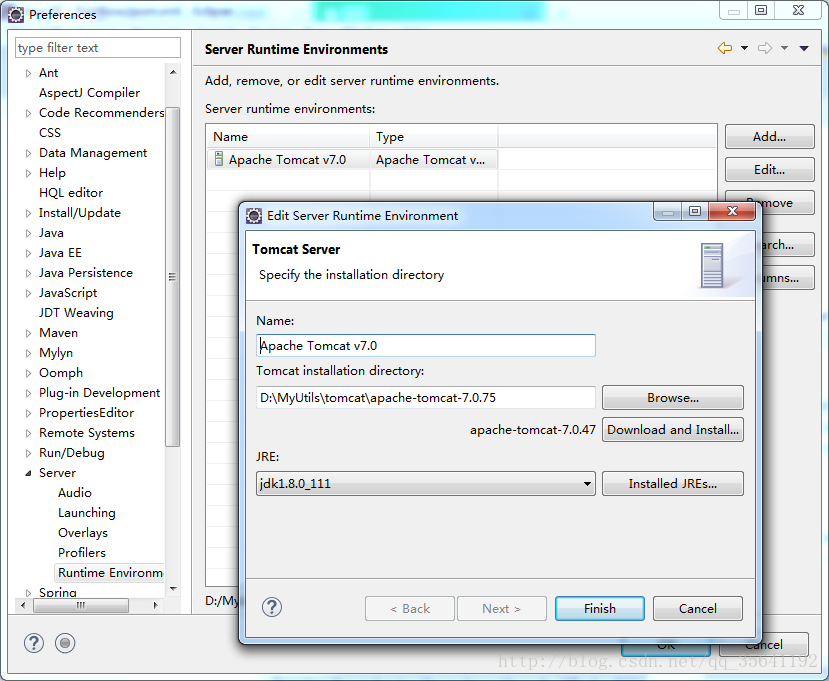Select the Remote Systems tree item
829x681 pixels.
(x=87, y=433)
